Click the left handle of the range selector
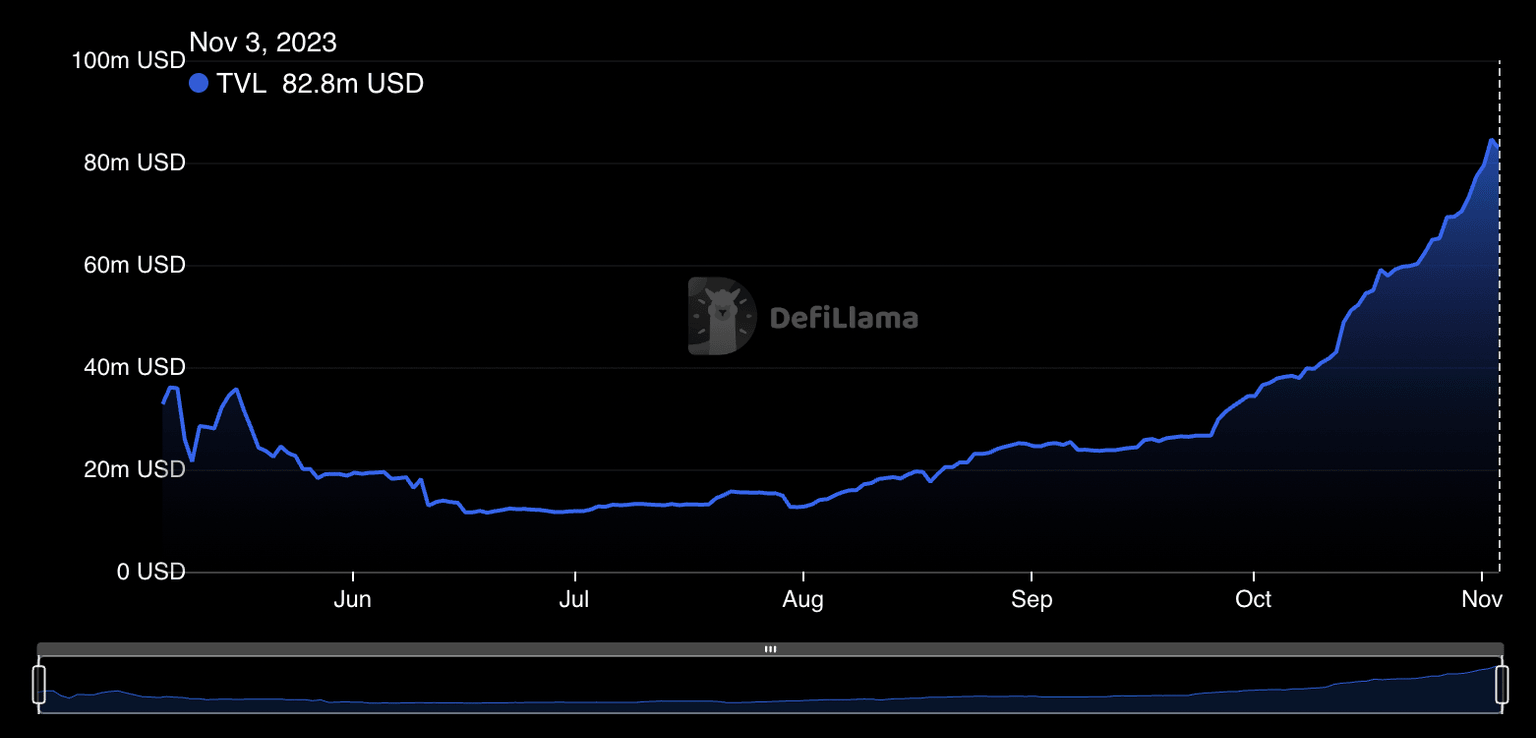The height and width of the screenshot is (738, 1536). click(x=39, y=686)
